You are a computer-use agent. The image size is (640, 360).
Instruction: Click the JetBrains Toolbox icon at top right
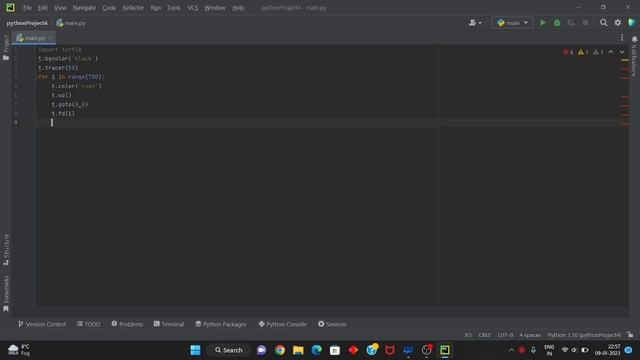(x=632, y=23)
